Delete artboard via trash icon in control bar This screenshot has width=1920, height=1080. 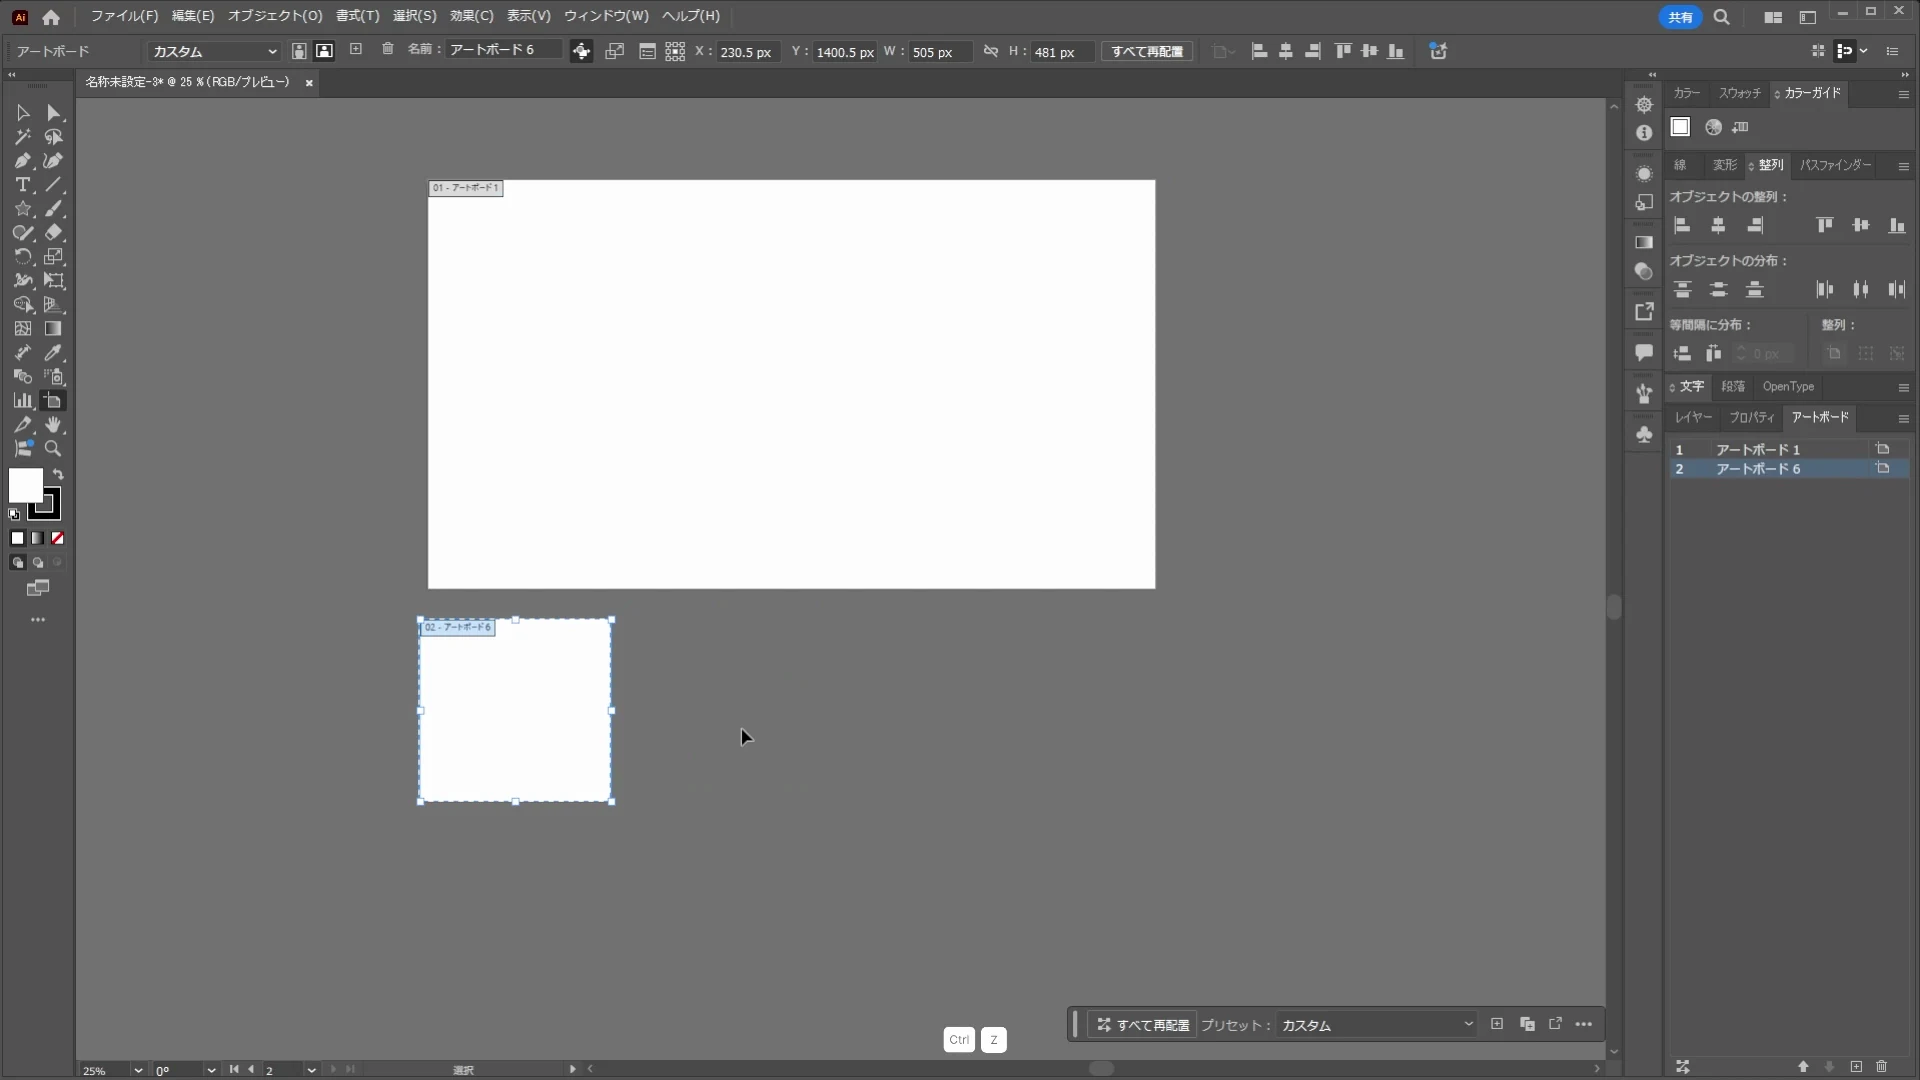(x=388, y=49)
